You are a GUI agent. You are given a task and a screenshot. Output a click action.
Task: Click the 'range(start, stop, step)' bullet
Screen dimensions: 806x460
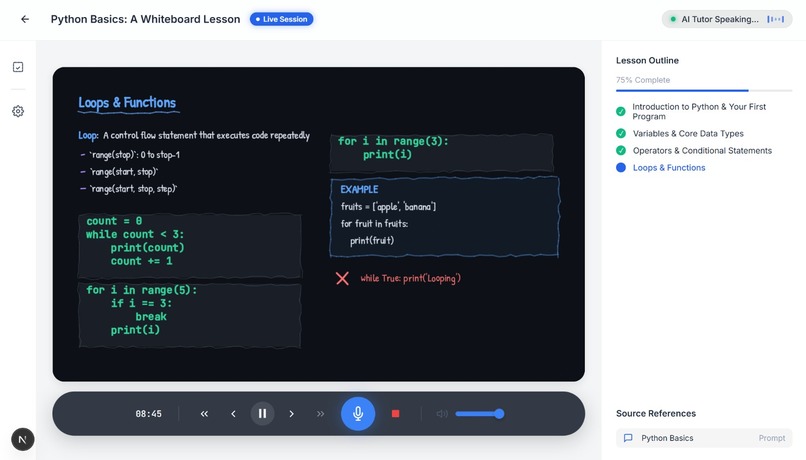tap(134, 189)
